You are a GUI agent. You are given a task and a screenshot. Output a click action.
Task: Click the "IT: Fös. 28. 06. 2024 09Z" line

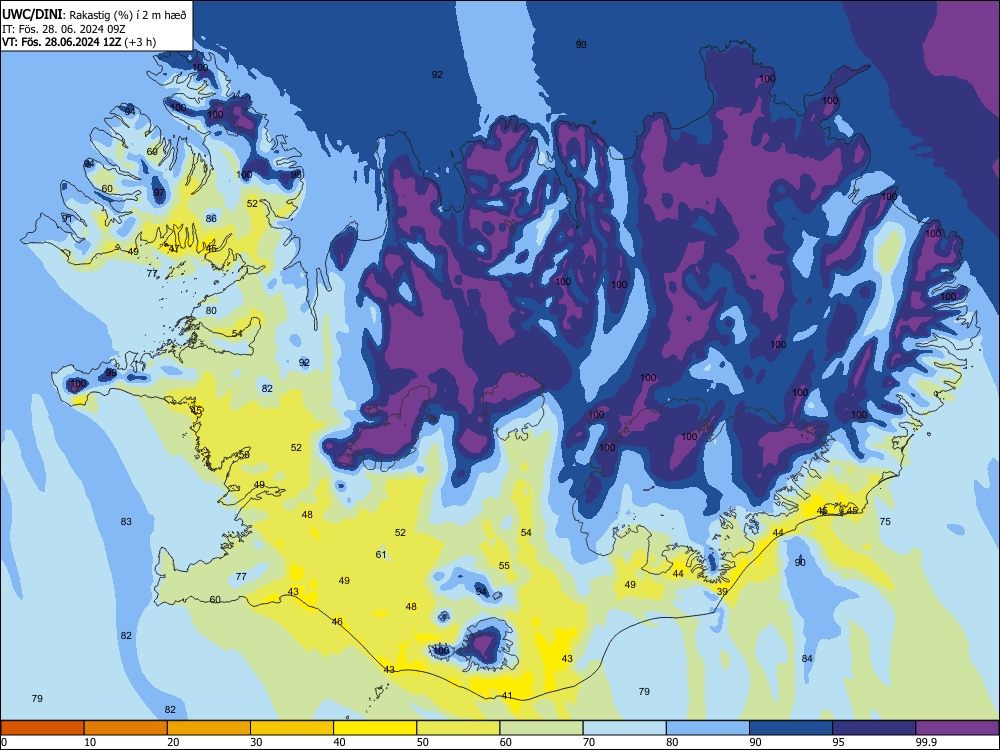click(x=64, y=29)
